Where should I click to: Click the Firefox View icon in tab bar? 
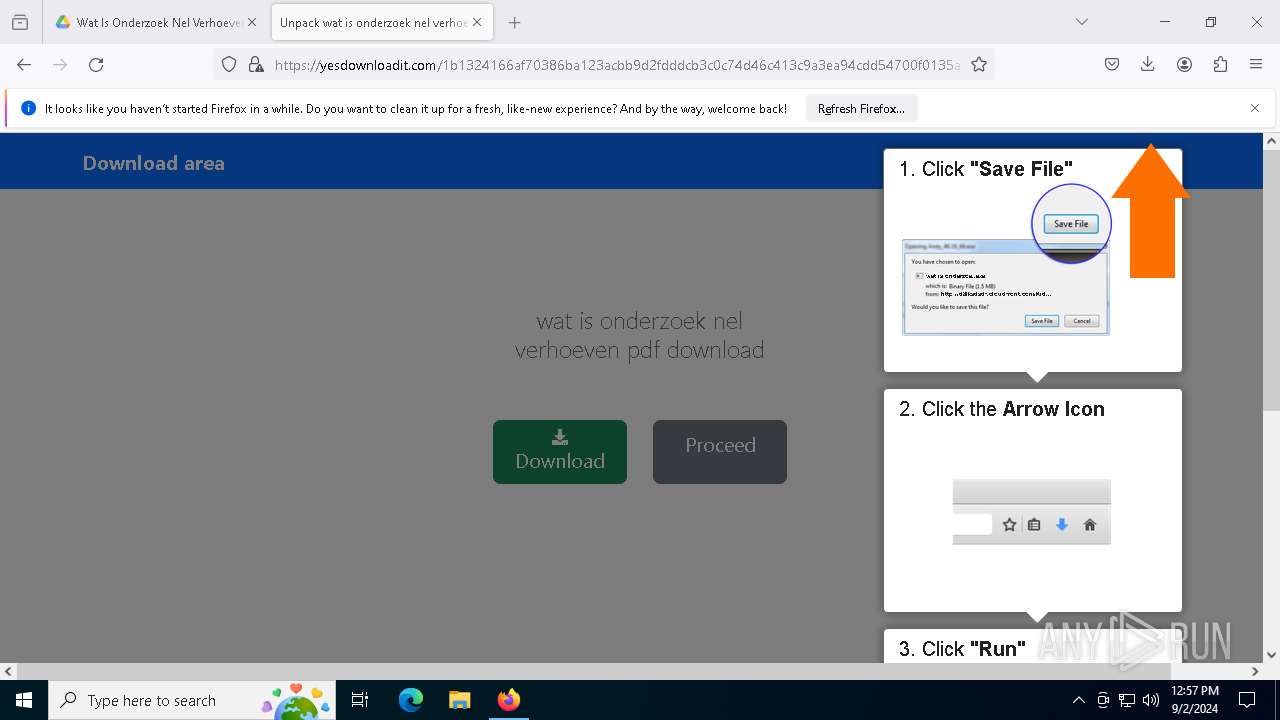pos(20,22)
